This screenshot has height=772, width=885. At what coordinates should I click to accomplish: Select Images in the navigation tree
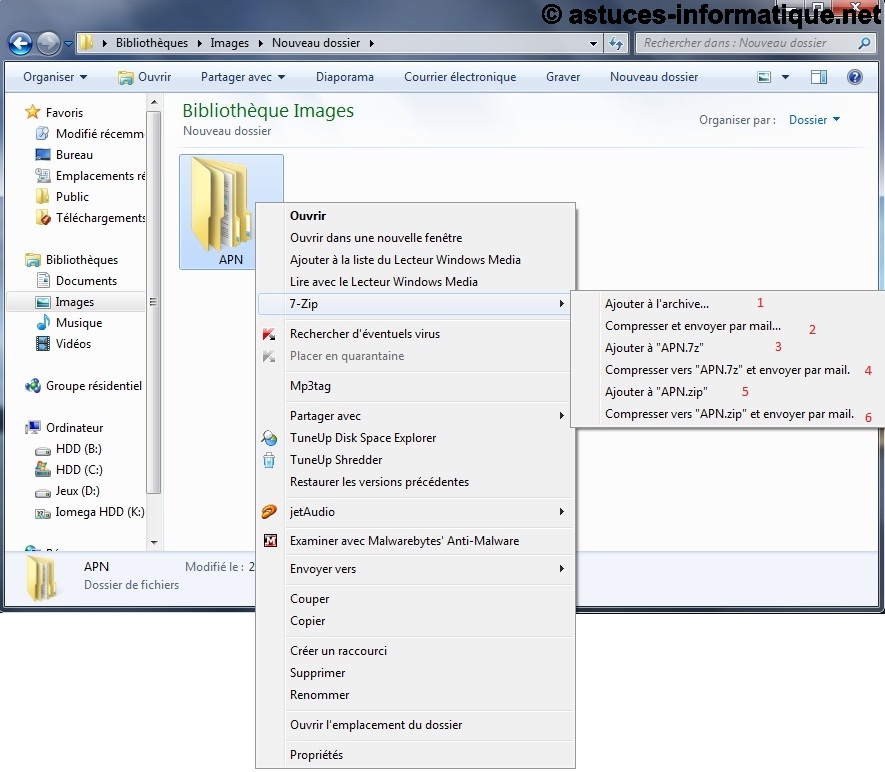click(x=76, y=302)
